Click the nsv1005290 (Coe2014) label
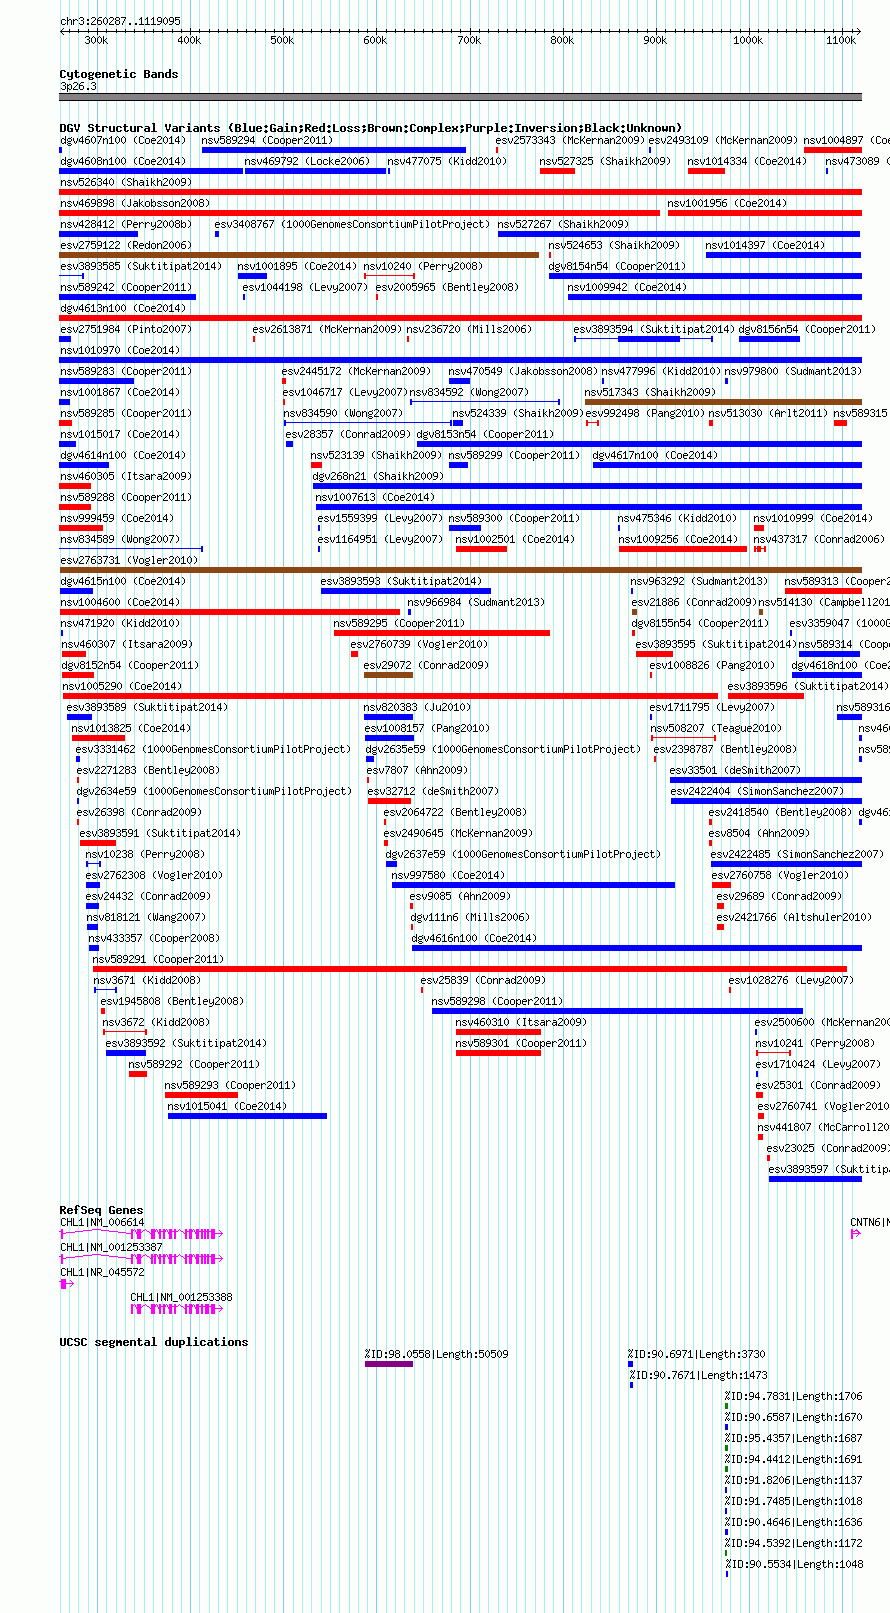890x1613 pixels. [x=122, y=686]
